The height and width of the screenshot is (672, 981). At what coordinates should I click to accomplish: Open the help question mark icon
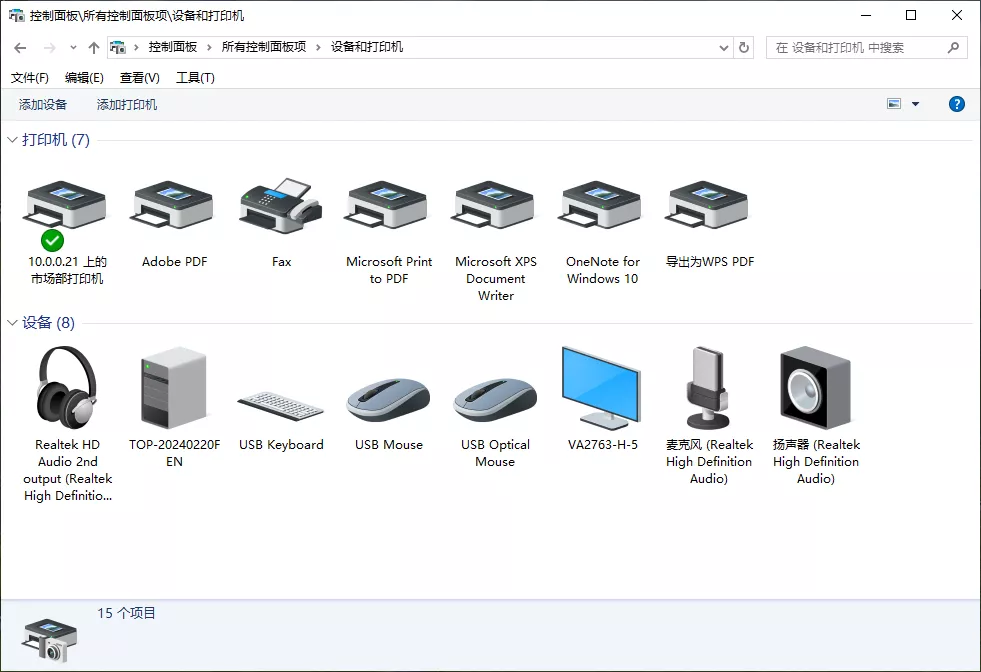(957, 104)
